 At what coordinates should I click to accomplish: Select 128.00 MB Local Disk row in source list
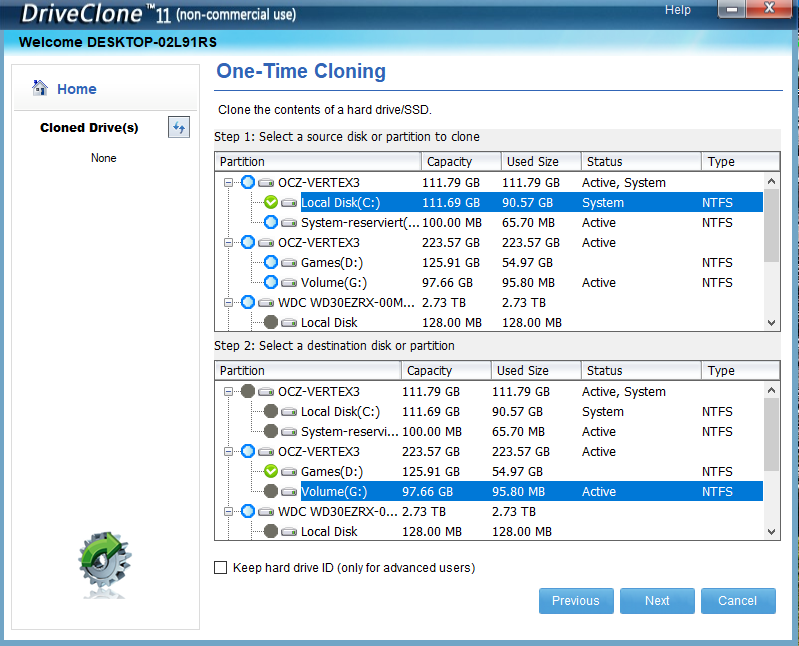tap(531, 322)
